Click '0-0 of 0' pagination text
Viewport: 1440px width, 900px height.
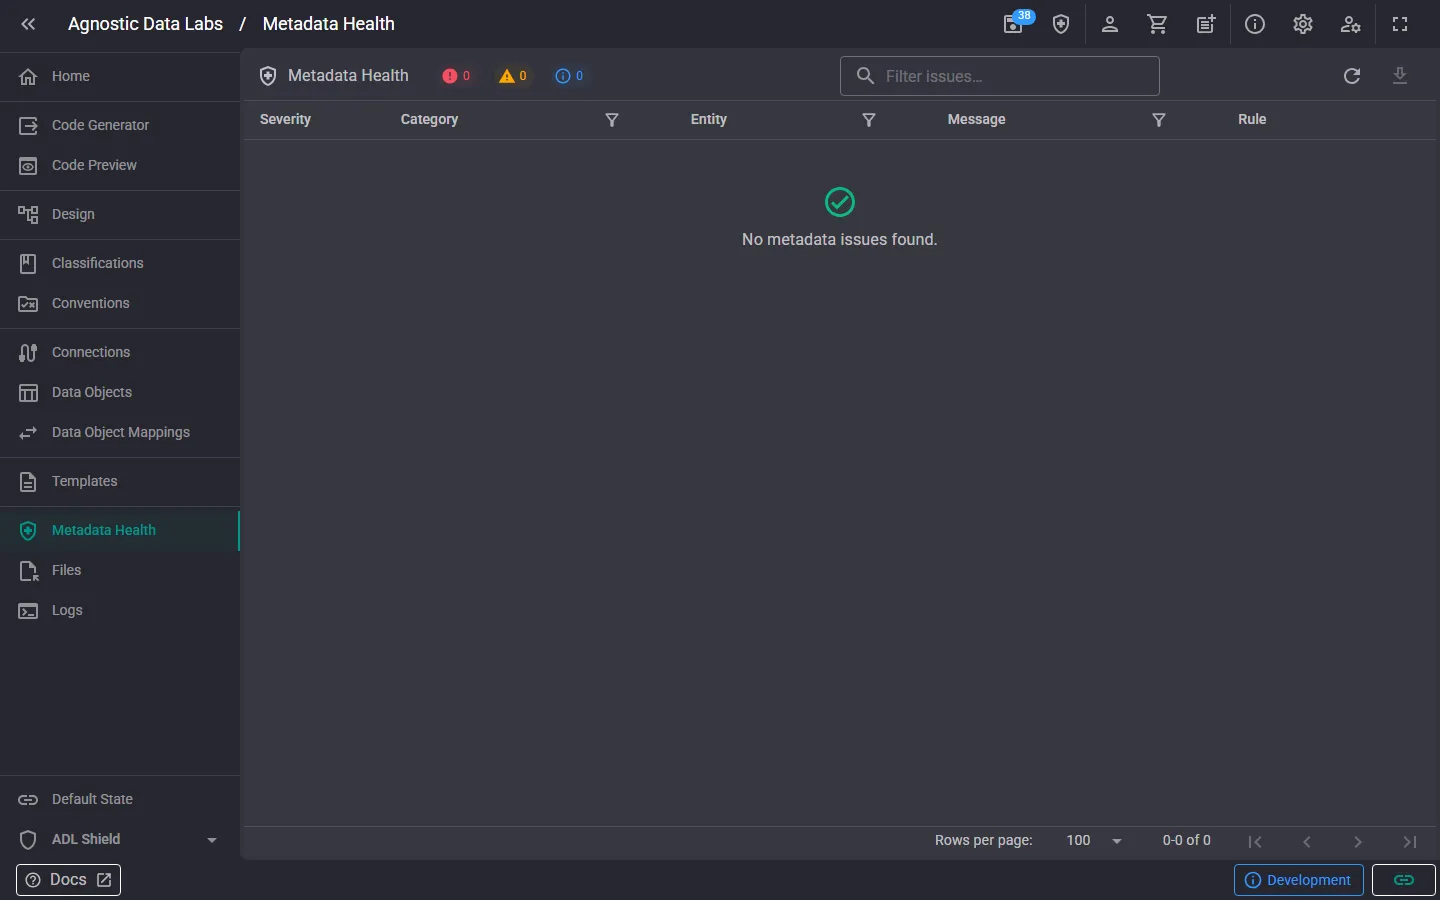[x=1186, y=840]
